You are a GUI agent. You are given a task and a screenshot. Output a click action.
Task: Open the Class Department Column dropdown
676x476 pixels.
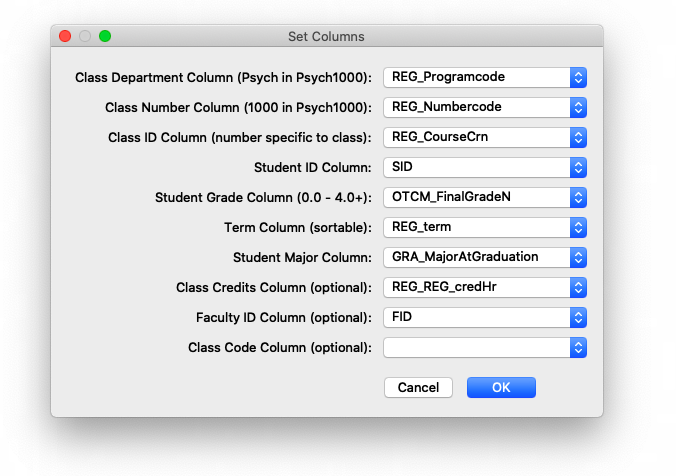coord(485,77)
